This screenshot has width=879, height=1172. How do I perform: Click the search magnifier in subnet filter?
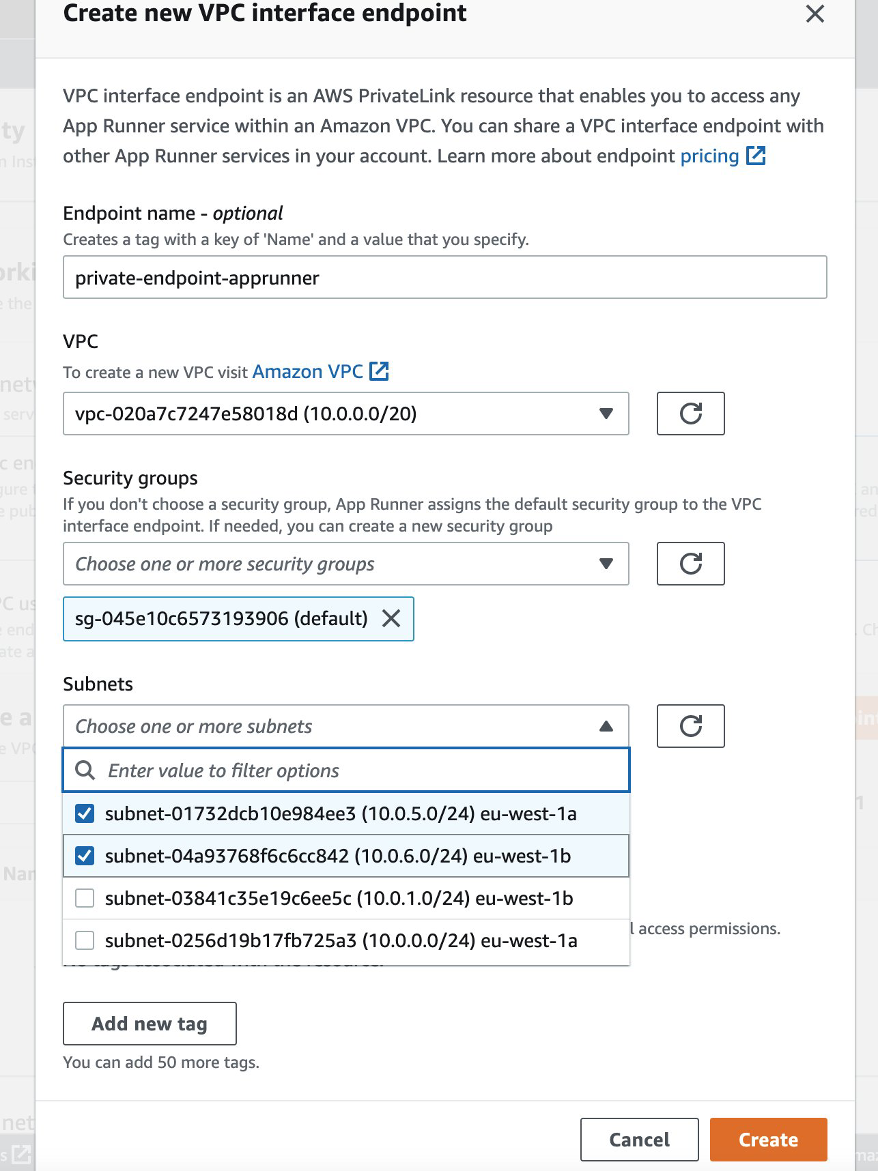[x=84, y=770]
